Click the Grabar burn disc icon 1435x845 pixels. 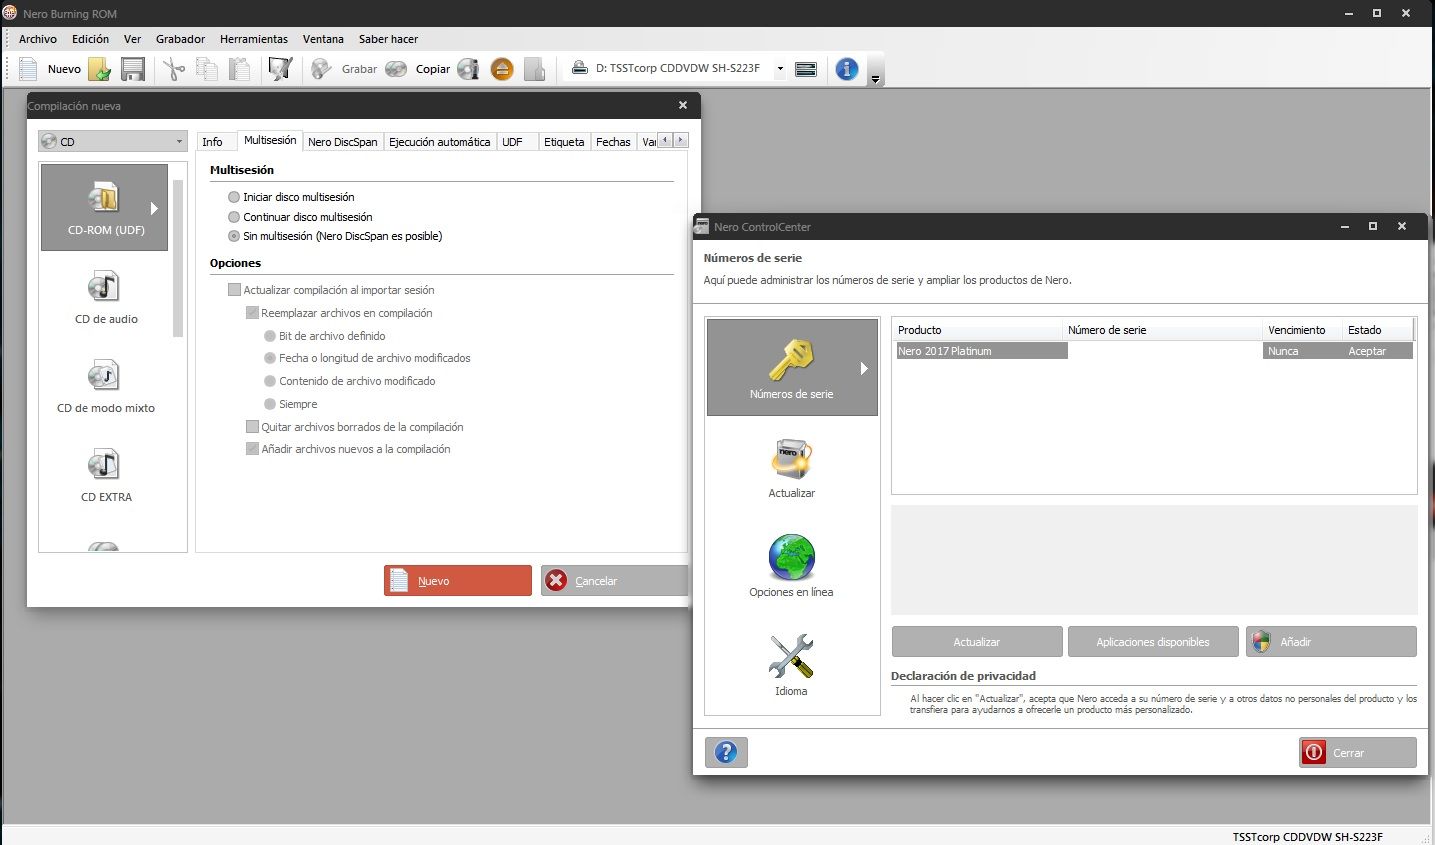click(321, 69)
